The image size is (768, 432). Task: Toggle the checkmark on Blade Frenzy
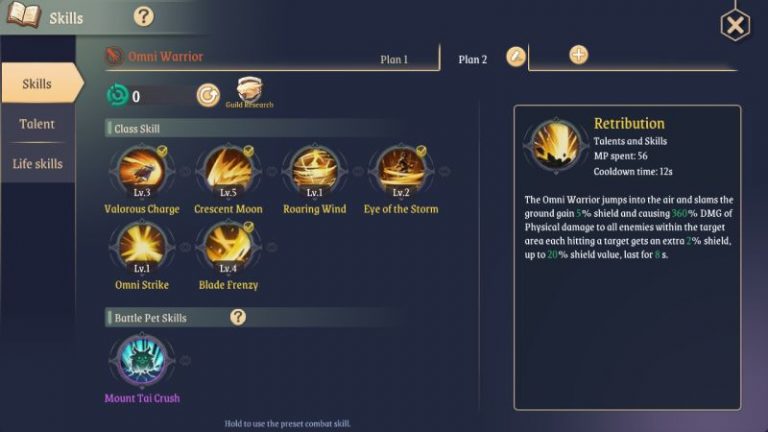pos(249,227)
